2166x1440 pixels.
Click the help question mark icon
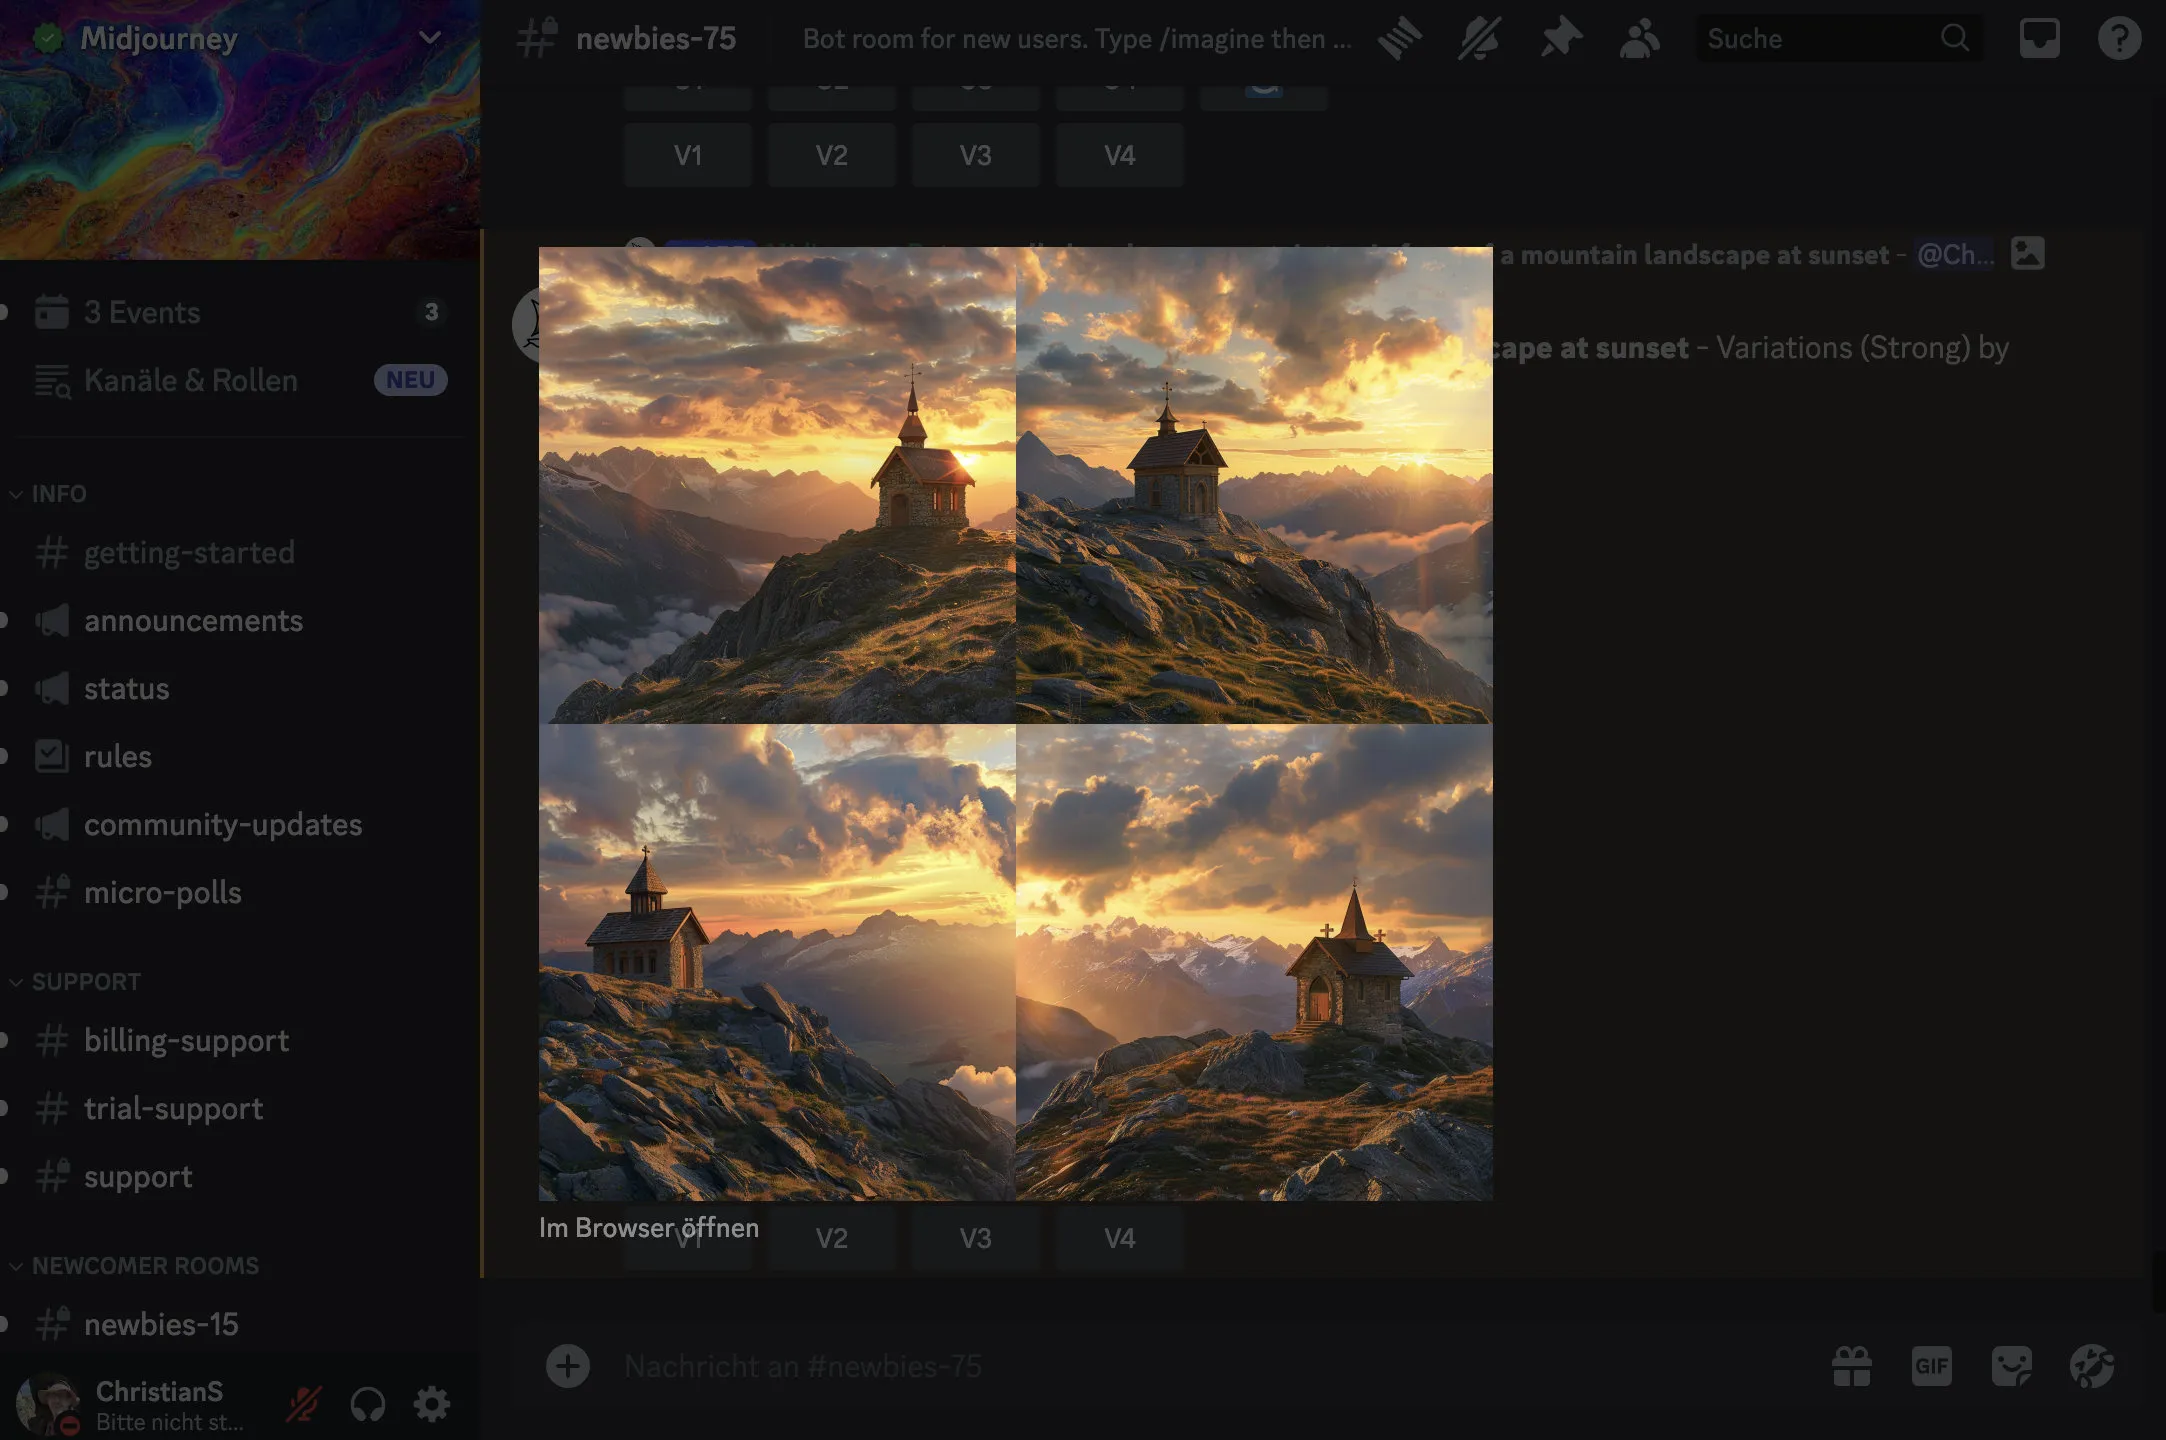(x=2119, y=39)
